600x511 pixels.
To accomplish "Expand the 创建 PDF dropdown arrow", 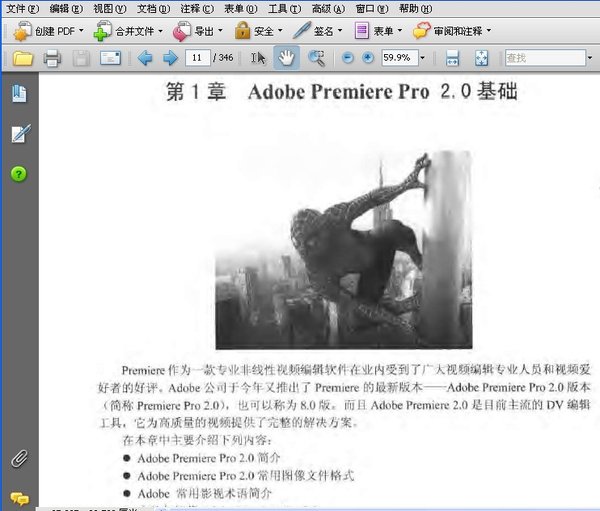I will click(81, 30).
